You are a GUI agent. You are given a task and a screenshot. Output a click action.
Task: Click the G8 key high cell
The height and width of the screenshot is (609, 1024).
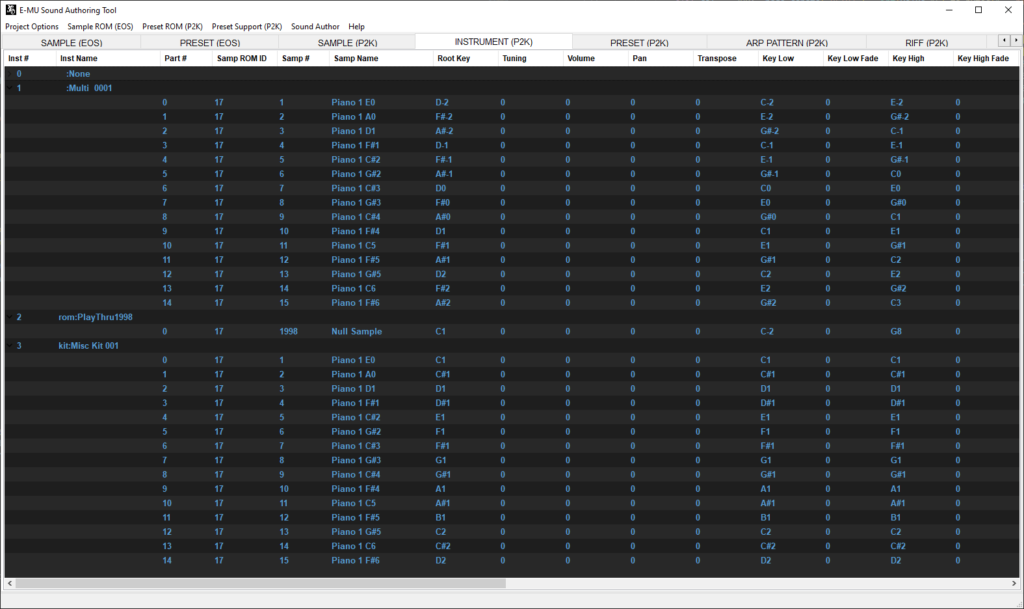click(896, 332)
